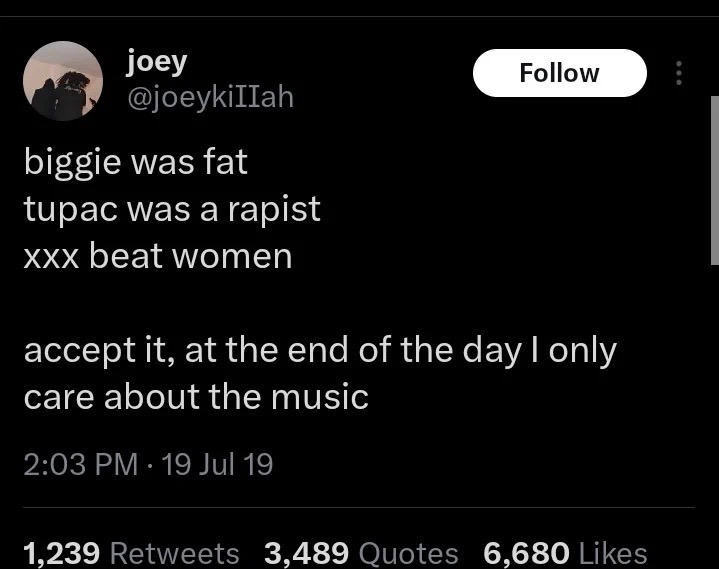Visit the @joeykiIIah handle link
Image resolution: width=719 pixels, height=569 pixels.
[210, 97]
